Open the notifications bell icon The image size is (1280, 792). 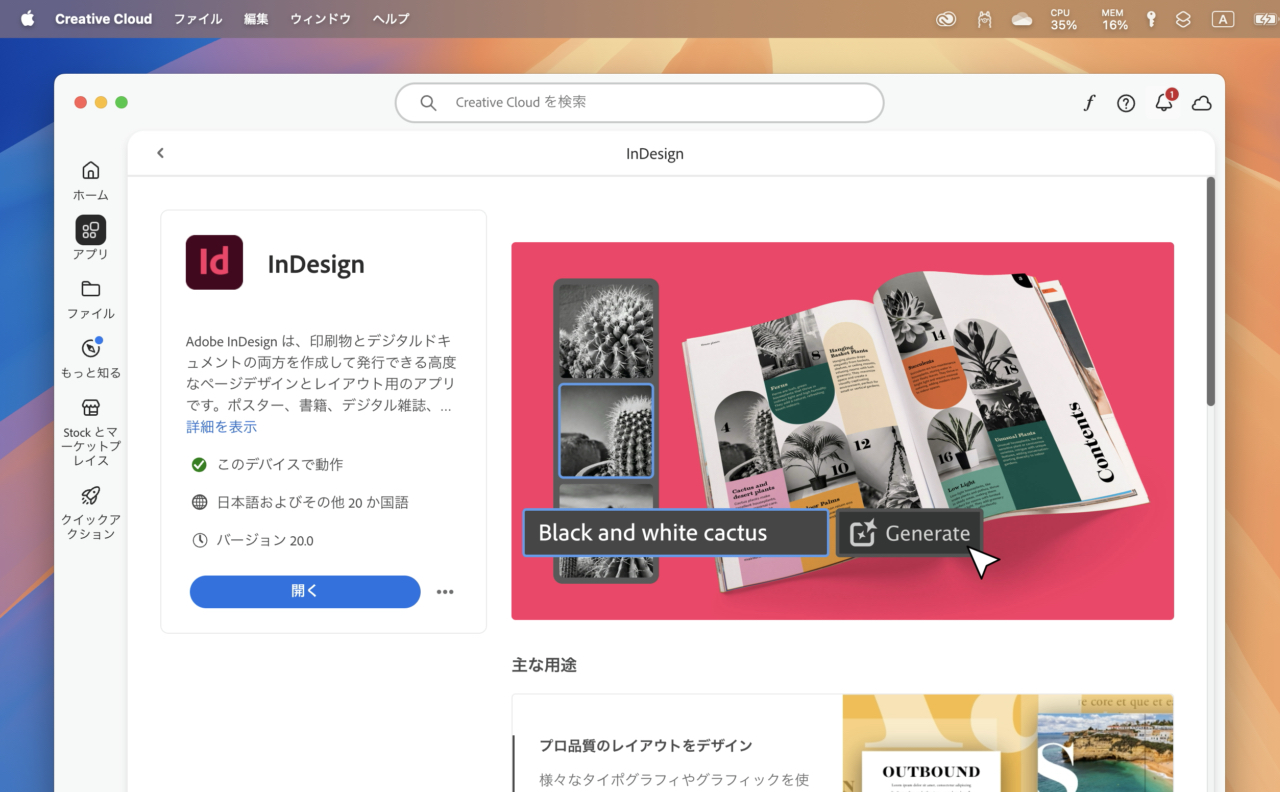1164,103
